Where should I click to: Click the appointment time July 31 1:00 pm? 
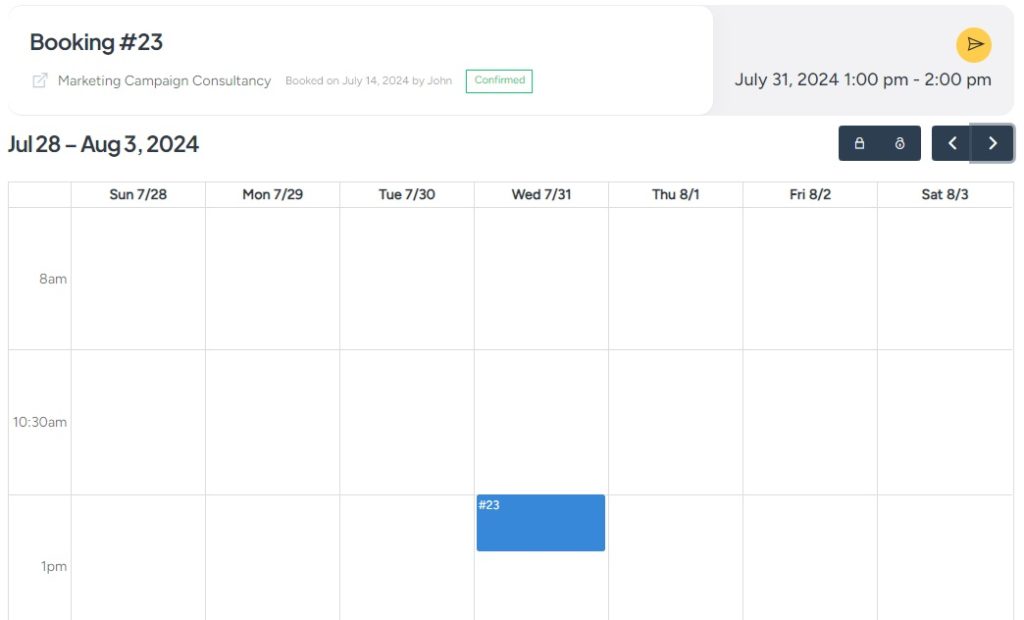click(864, 80)
